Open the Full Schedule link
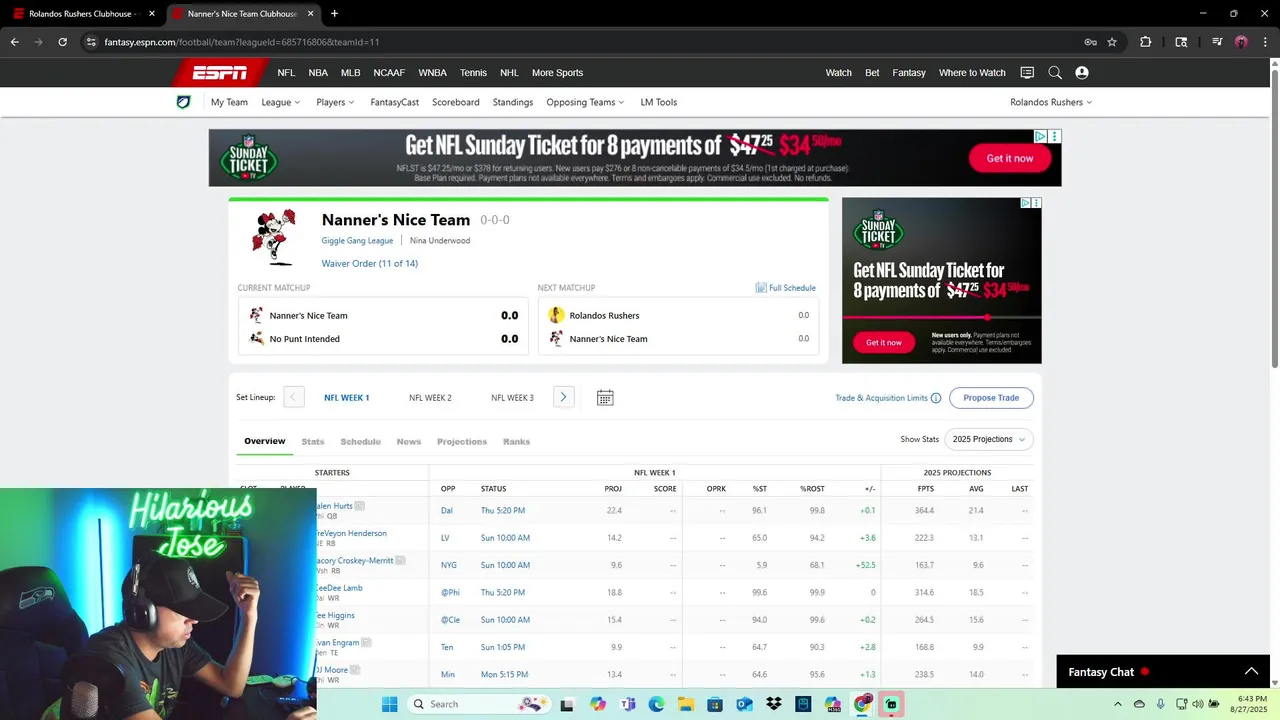Viewport: 1280px width, 720px height. [786, 288]
